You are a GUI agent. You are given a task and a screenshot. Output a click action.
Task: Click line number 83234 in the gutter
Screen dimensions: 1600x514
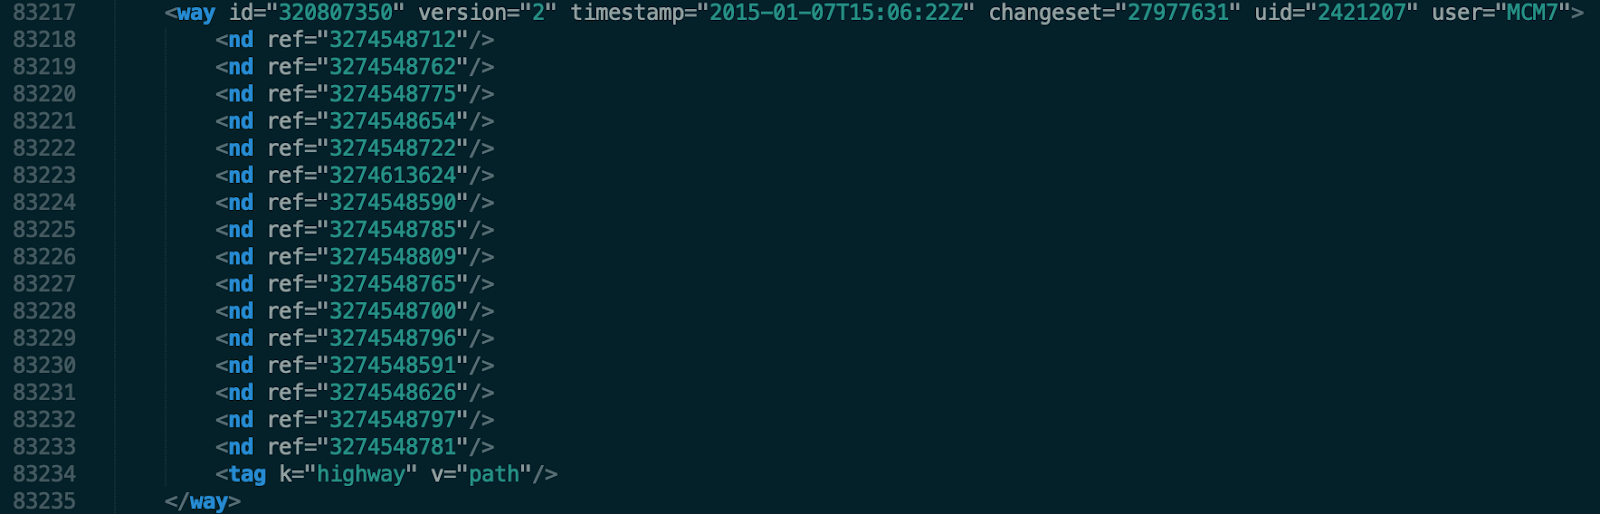coord(44,474)
